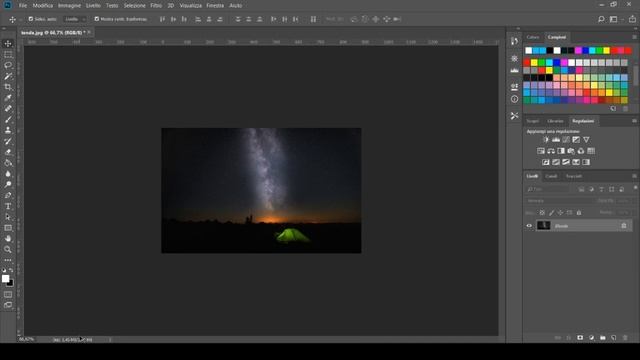
Task: Open the File menu
Action: pyautogui.click(x=23, y=6)
